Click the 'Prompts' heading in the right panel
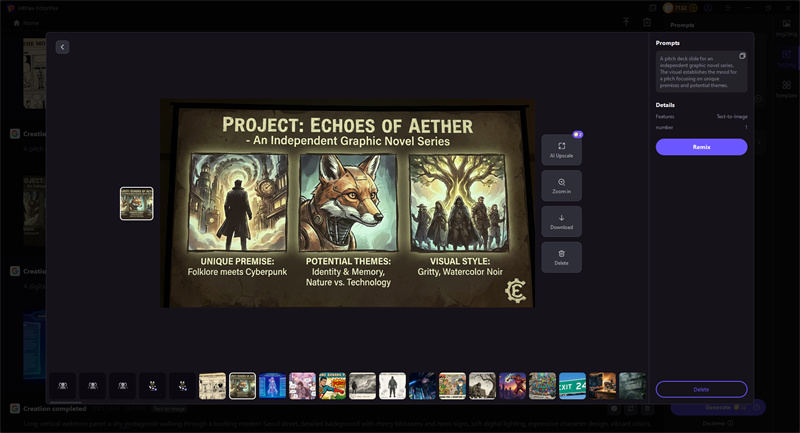The image size is (800, 433). click(667, 43)
